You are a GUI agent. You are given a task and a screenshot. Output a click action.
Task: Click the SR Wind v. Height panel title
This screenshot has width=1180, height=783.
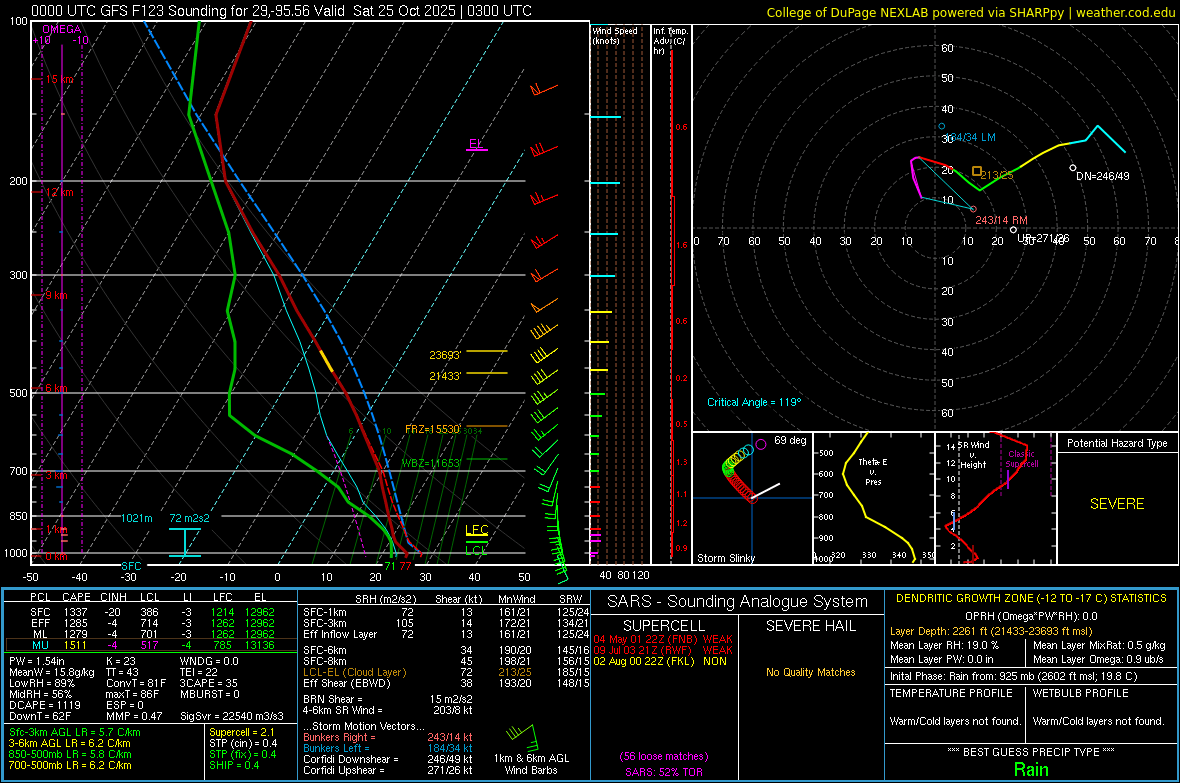(973, 455)
